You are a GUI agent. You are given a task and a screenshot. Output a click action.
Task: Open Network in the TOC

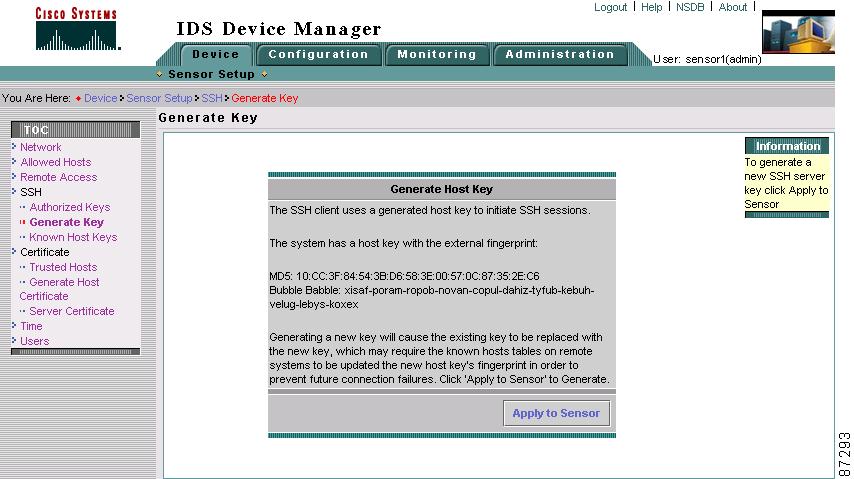pos(41,147)
